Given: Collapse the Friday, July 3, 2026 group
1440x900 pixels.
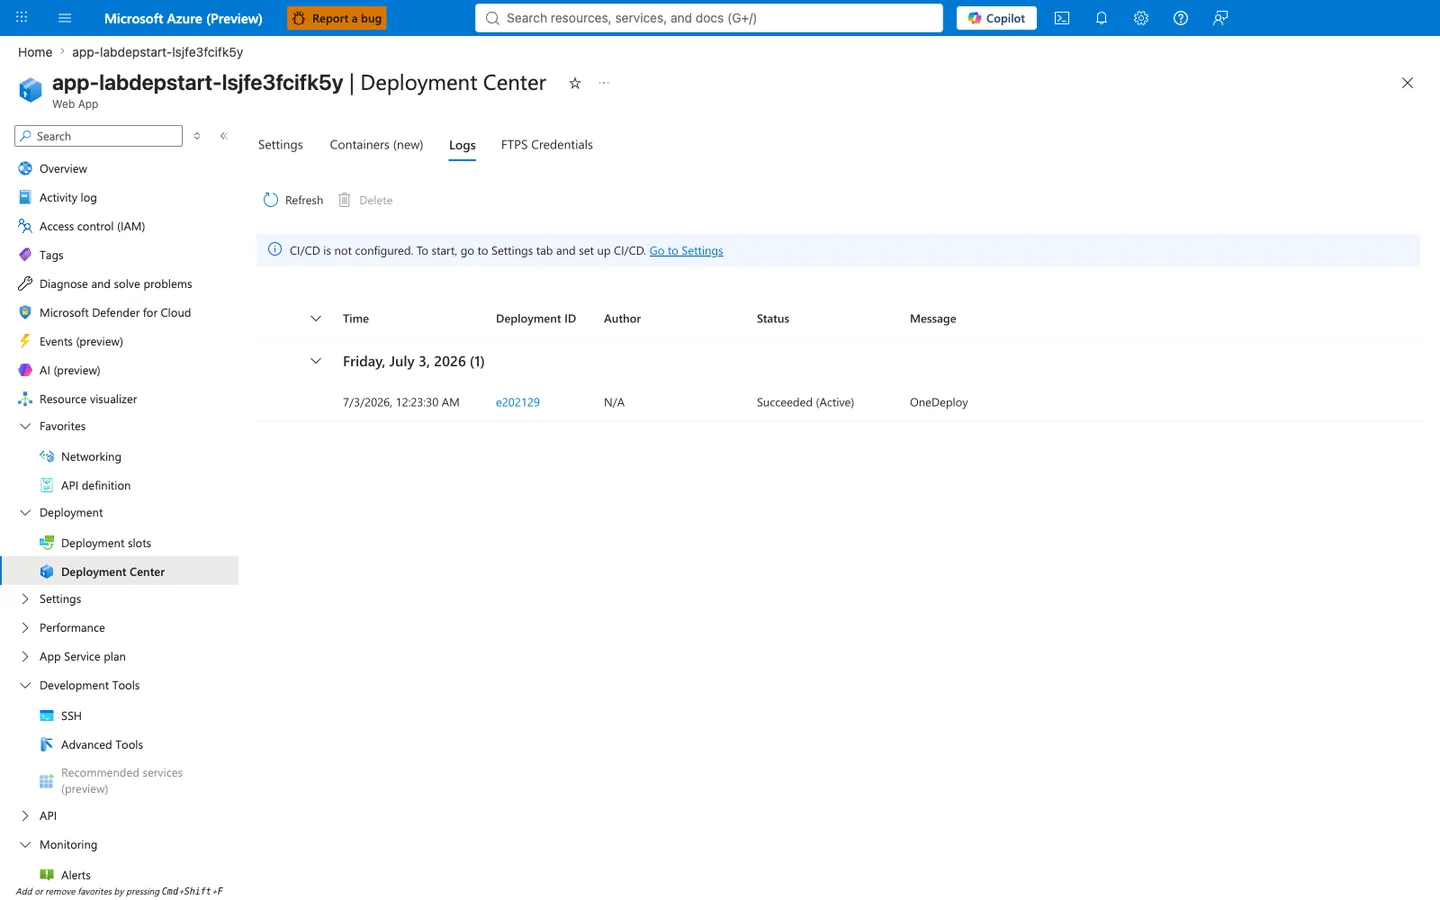Looking at the screenshot, I should tap(316, 361).
